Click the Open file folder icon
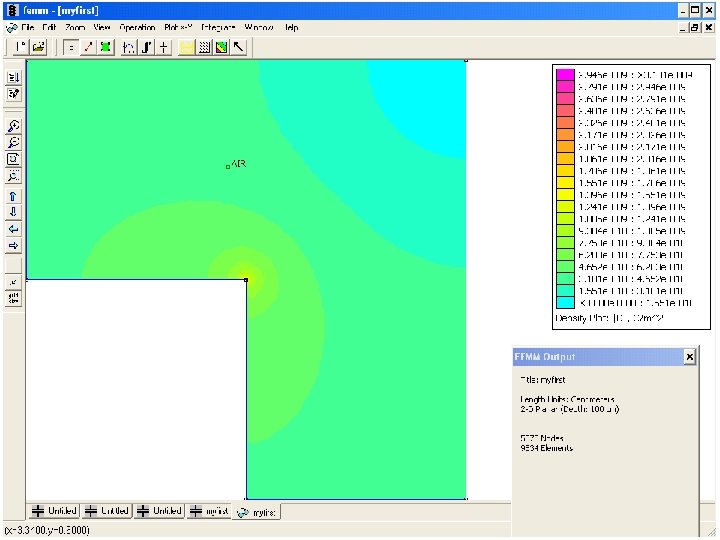This screenshot has width=720, height=540. point(39,47)
